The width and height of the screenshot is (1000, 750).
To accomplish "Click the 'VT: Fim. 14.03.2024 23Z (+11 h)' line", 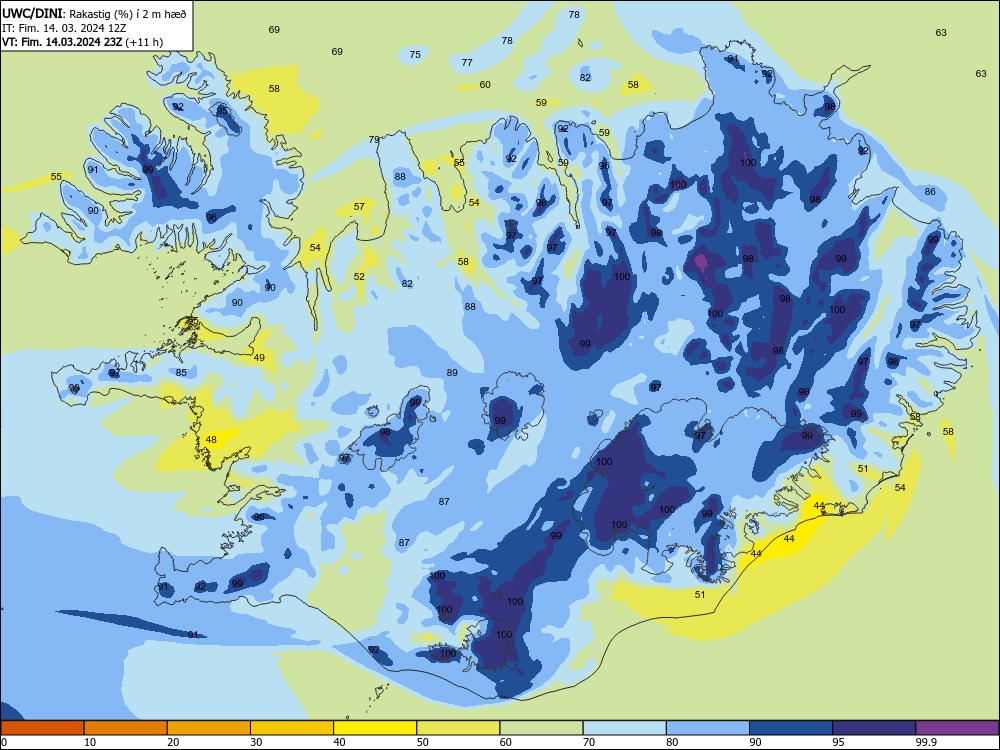I will coord(82,42).
